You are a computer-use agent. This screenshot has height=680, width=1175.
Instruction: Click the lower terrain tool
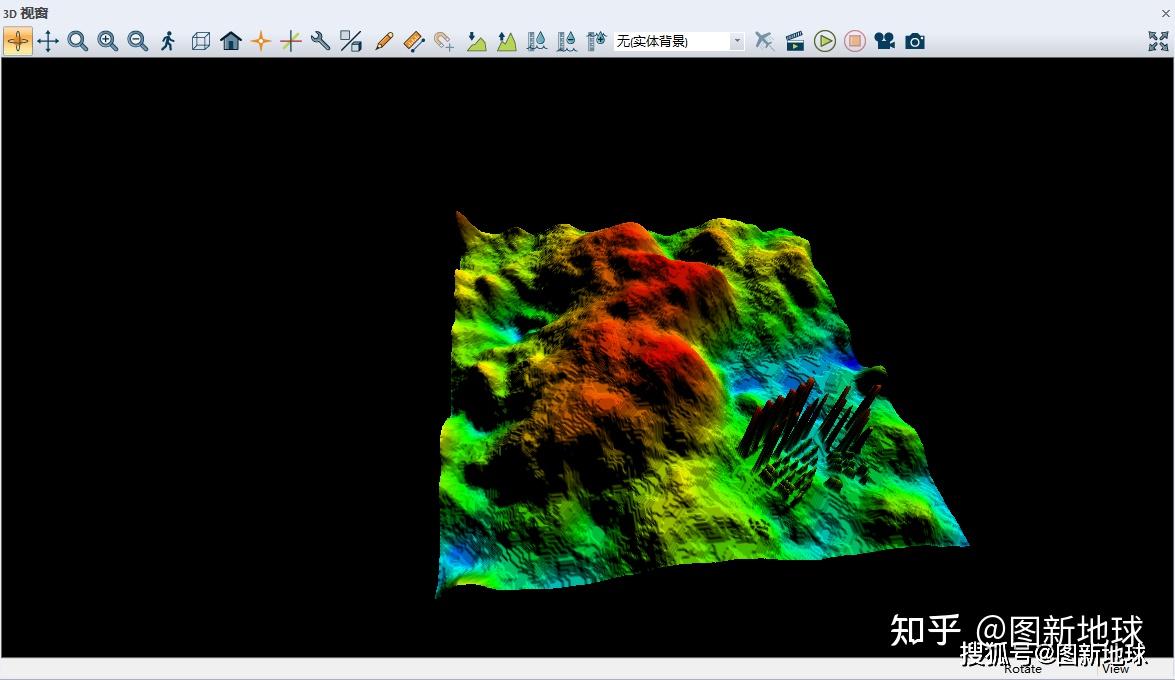pos(477,41)
